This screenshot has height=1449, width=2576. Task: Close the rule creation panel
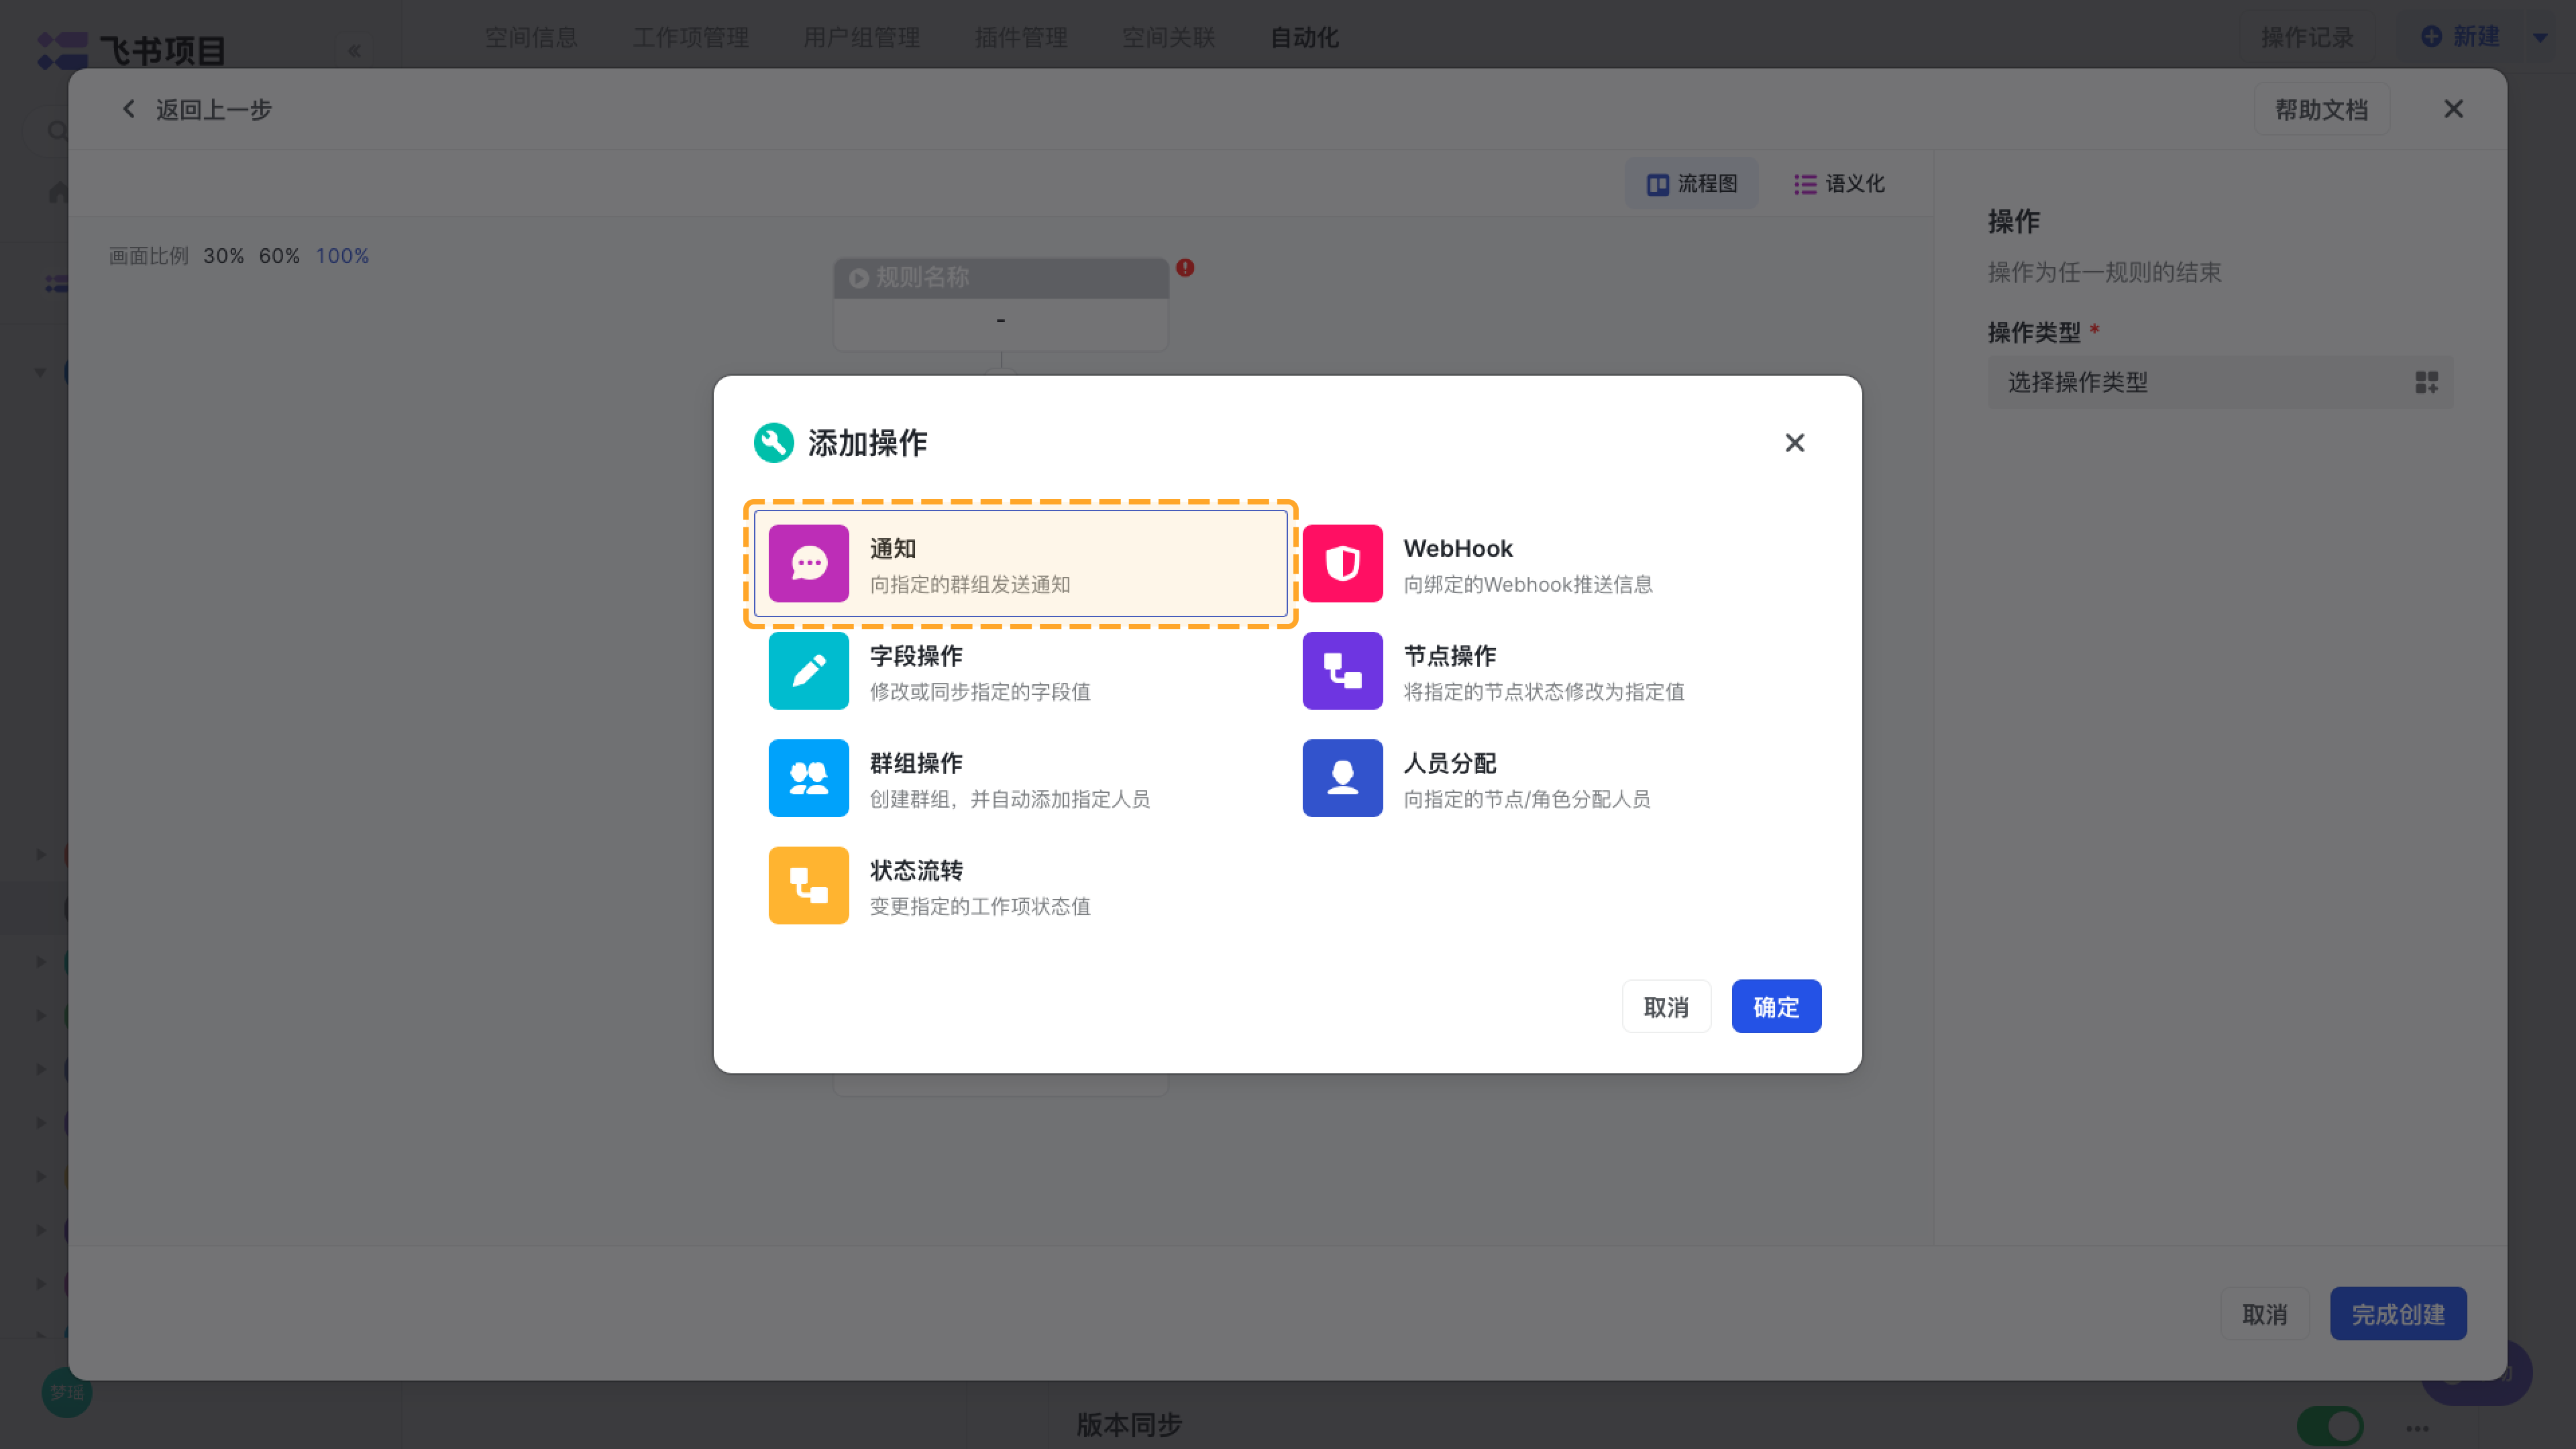tap(2453, 109)
